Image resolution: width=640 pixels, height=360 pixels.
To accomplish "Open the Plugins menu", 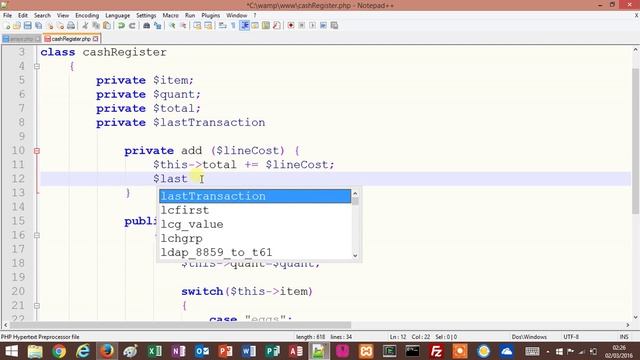I will point(211,15).
